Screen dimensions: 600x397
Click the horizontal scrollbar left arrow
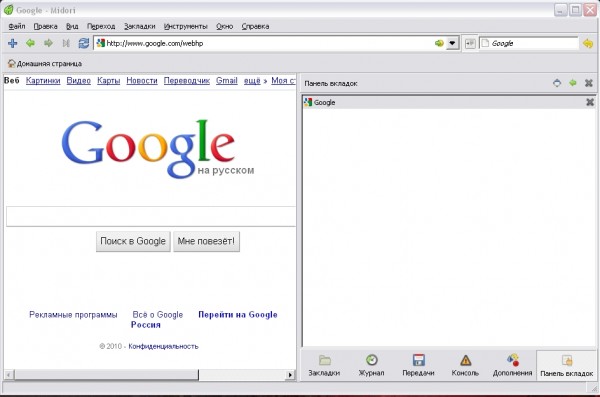pyautogui.click(x=9, y=375)
